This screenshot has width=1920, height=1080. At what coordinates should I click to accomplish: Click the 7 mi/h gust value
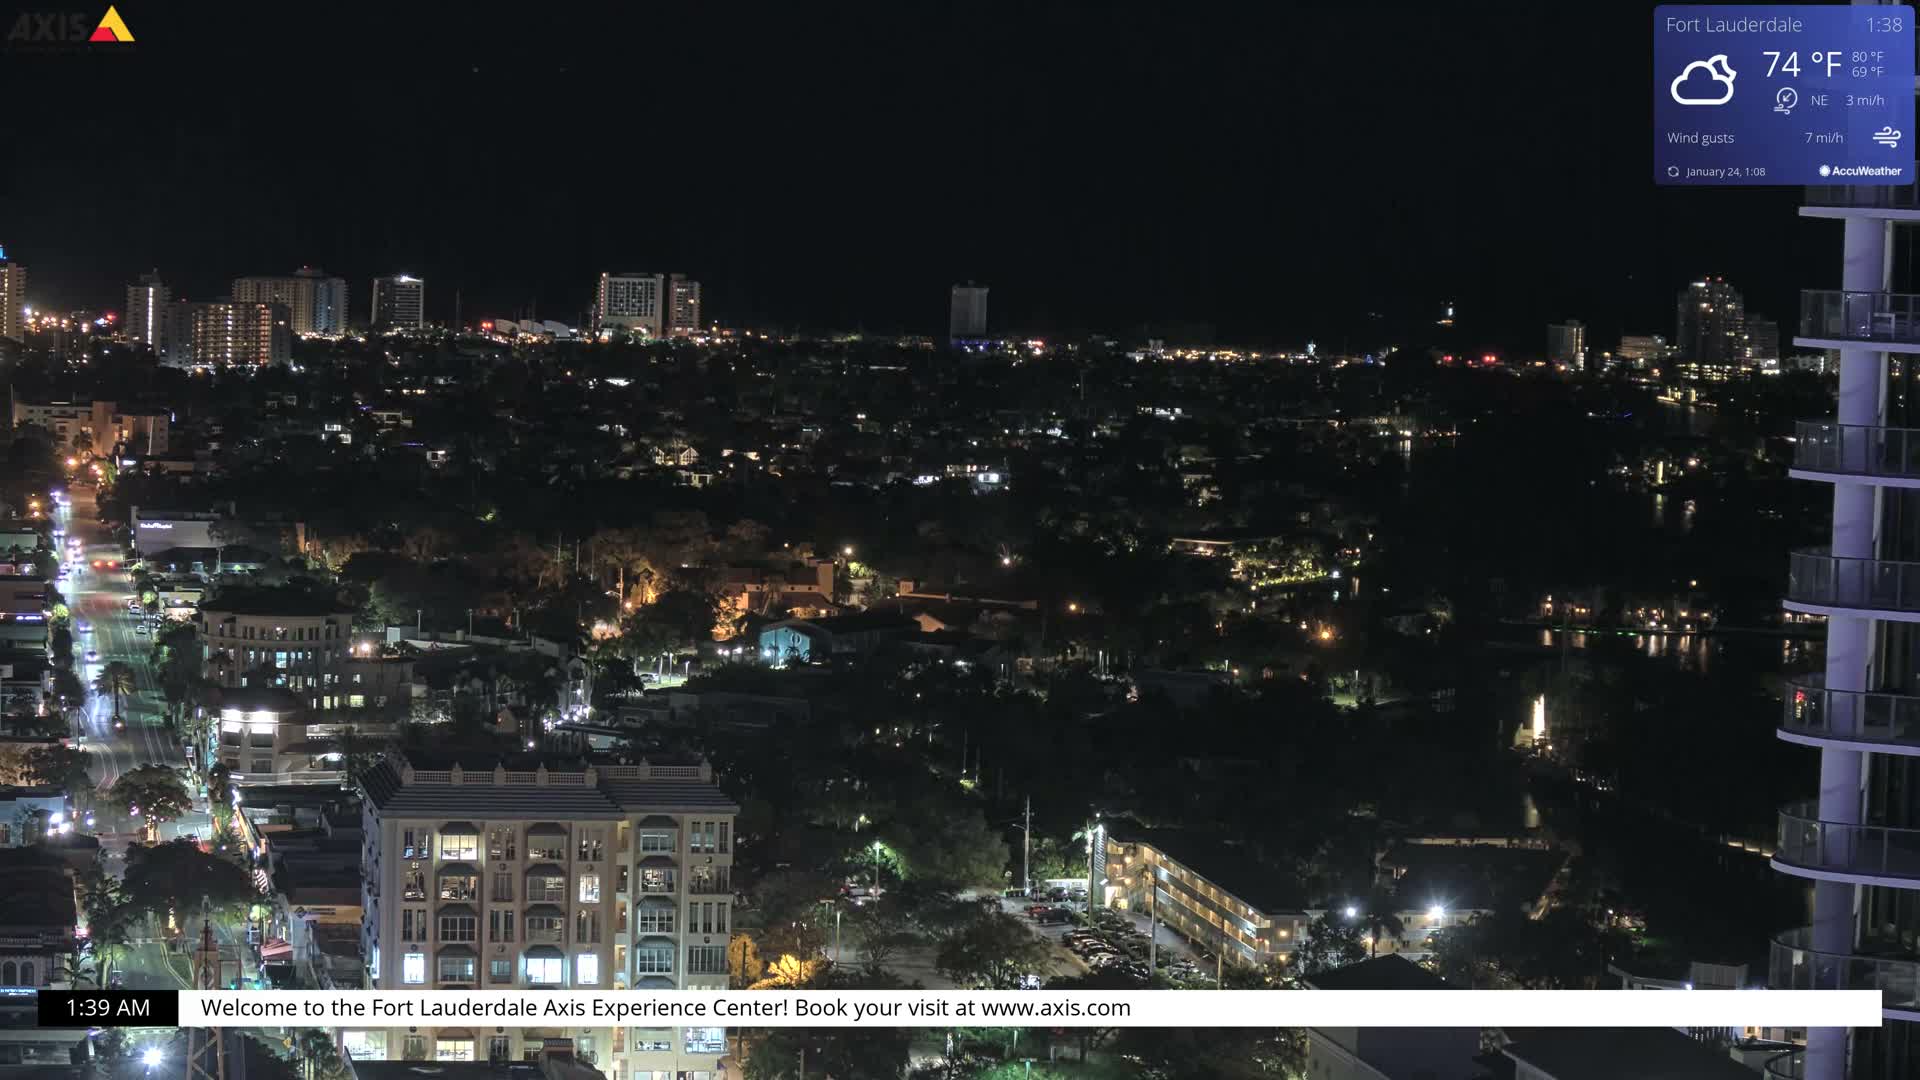click(x=1824, y=138)
